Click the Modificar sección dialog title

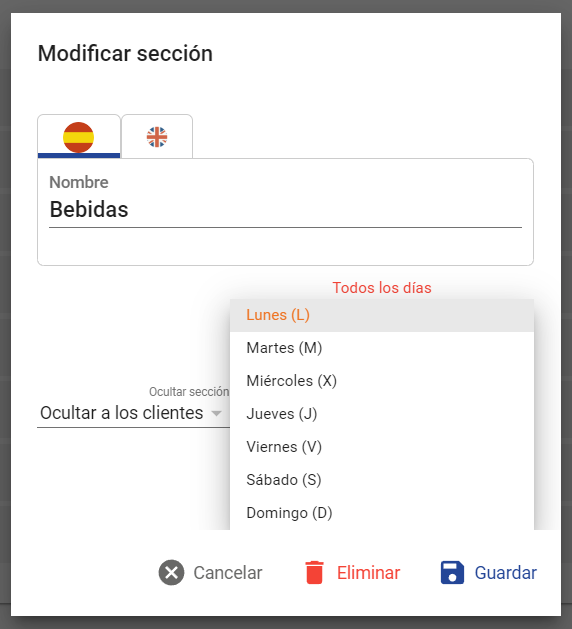click(x=125, y=54)
